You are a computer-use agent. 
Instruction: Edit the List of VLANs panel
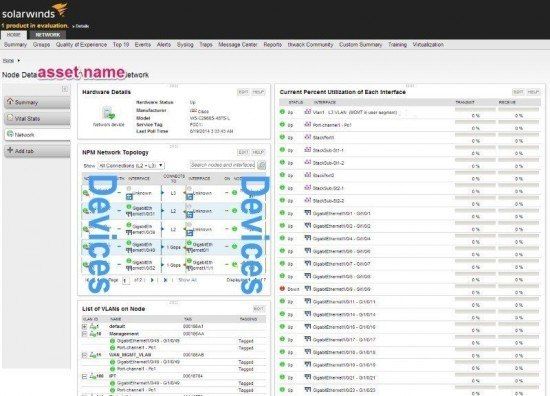click(259, 309)
